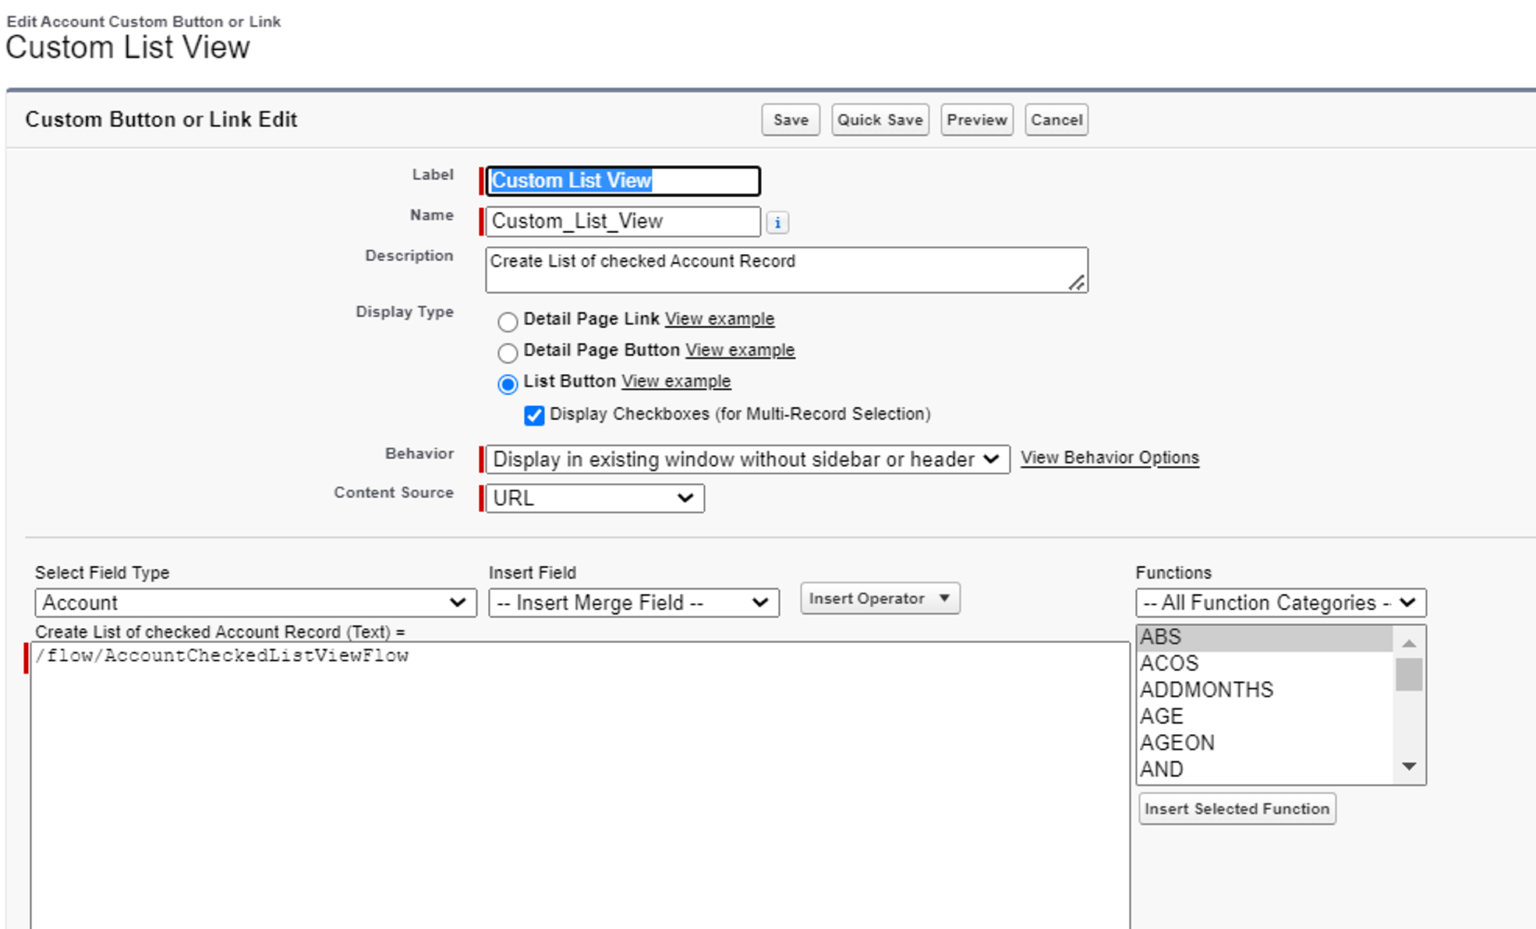
Task: Expand the All Function Categories dropdown
Action: [x=1280, y=603]
